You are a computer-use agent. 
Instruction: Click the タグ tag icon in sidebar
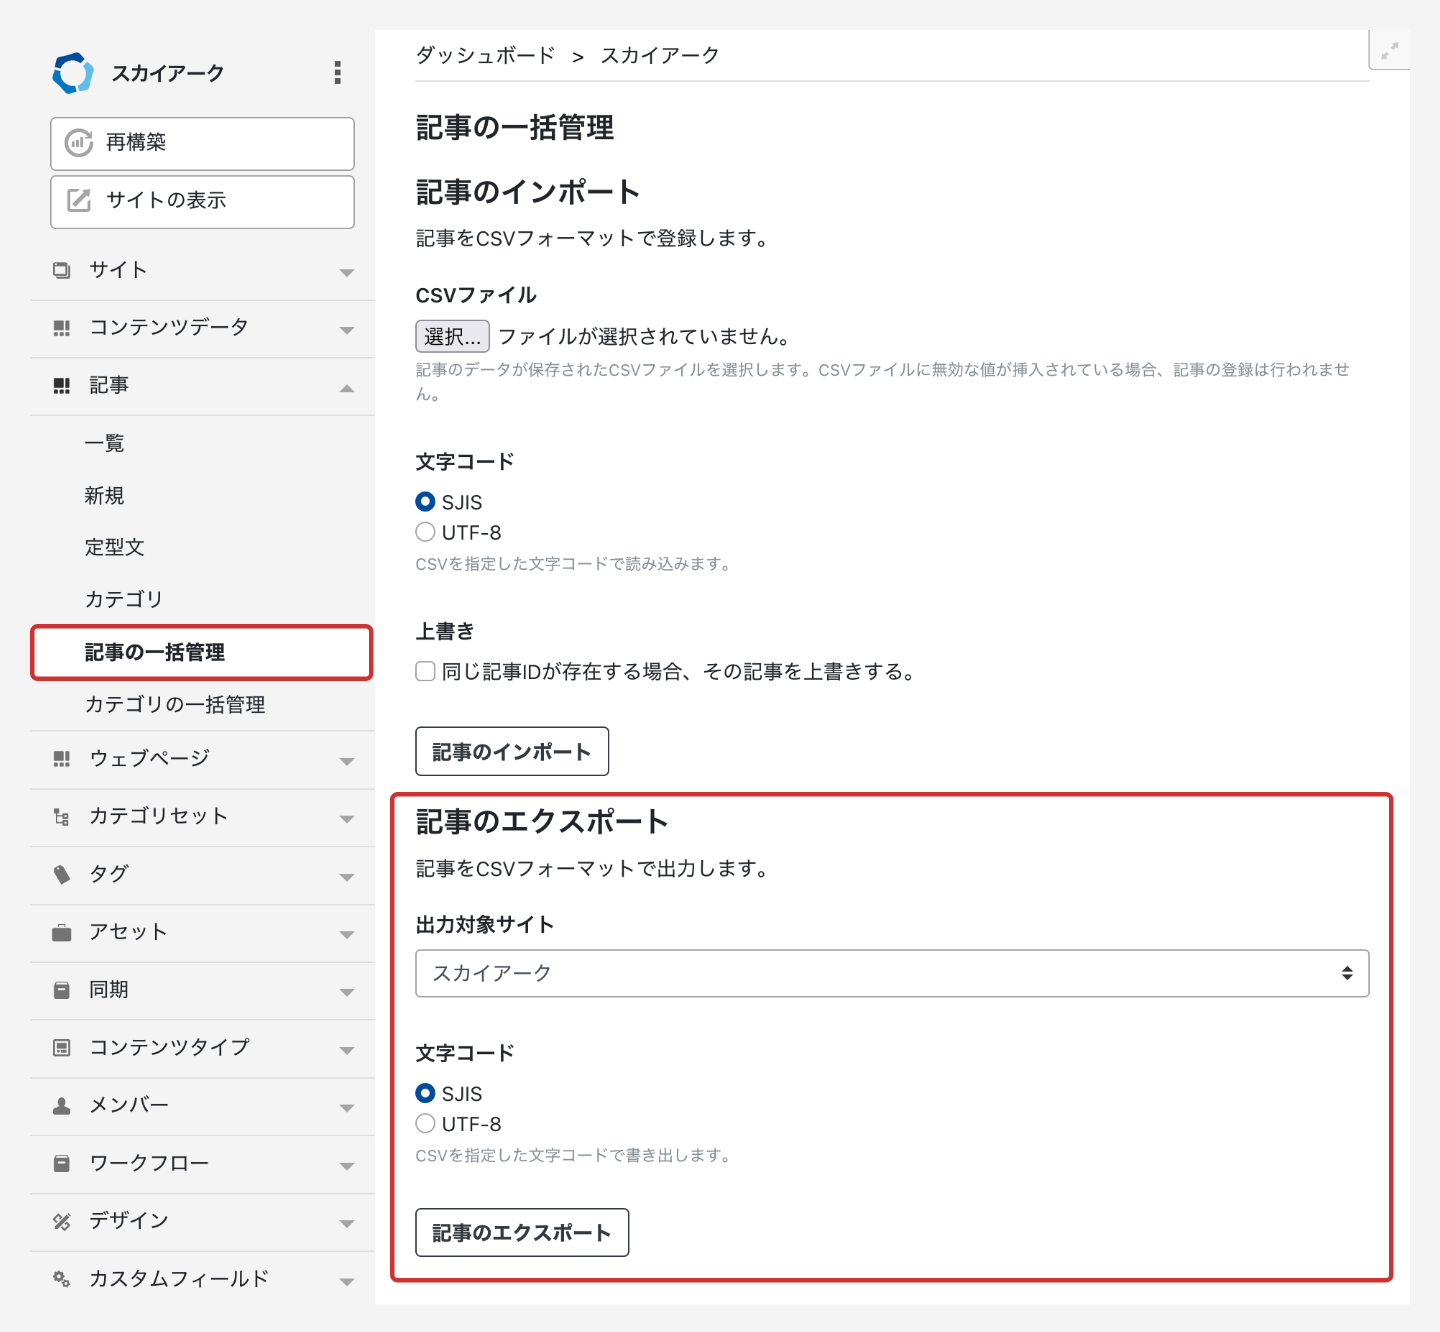(x=62, y=875)
